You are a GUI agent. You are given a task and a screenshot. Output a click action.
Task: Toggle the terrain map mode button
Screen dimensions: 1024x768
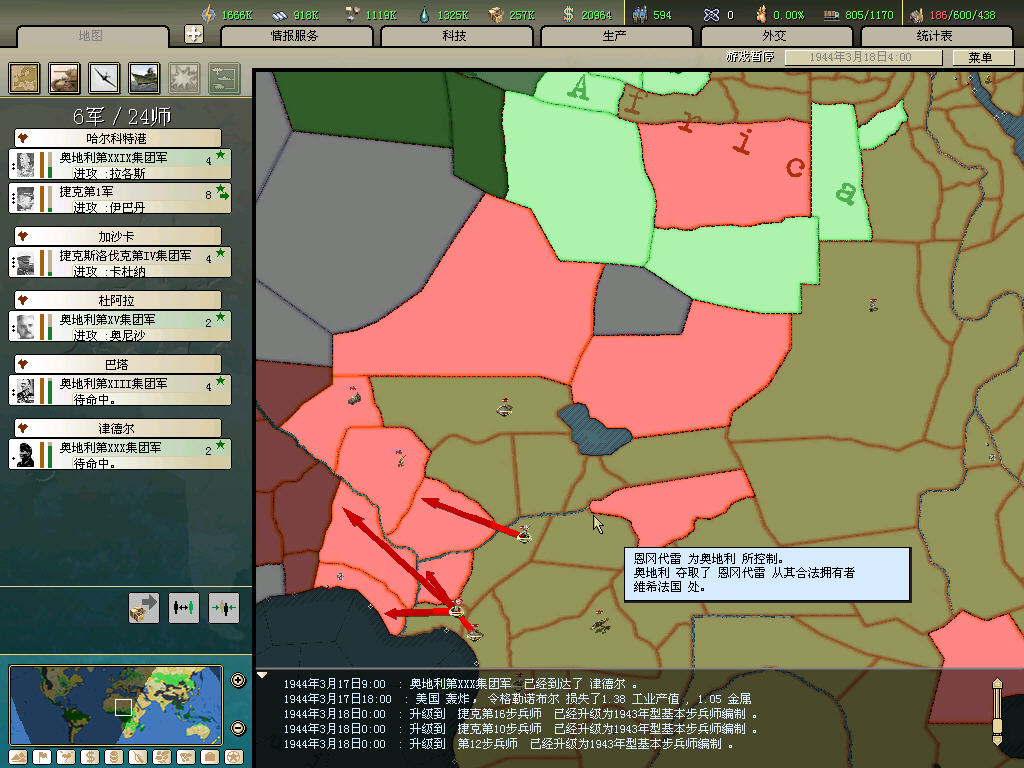(x=20, y=756)
